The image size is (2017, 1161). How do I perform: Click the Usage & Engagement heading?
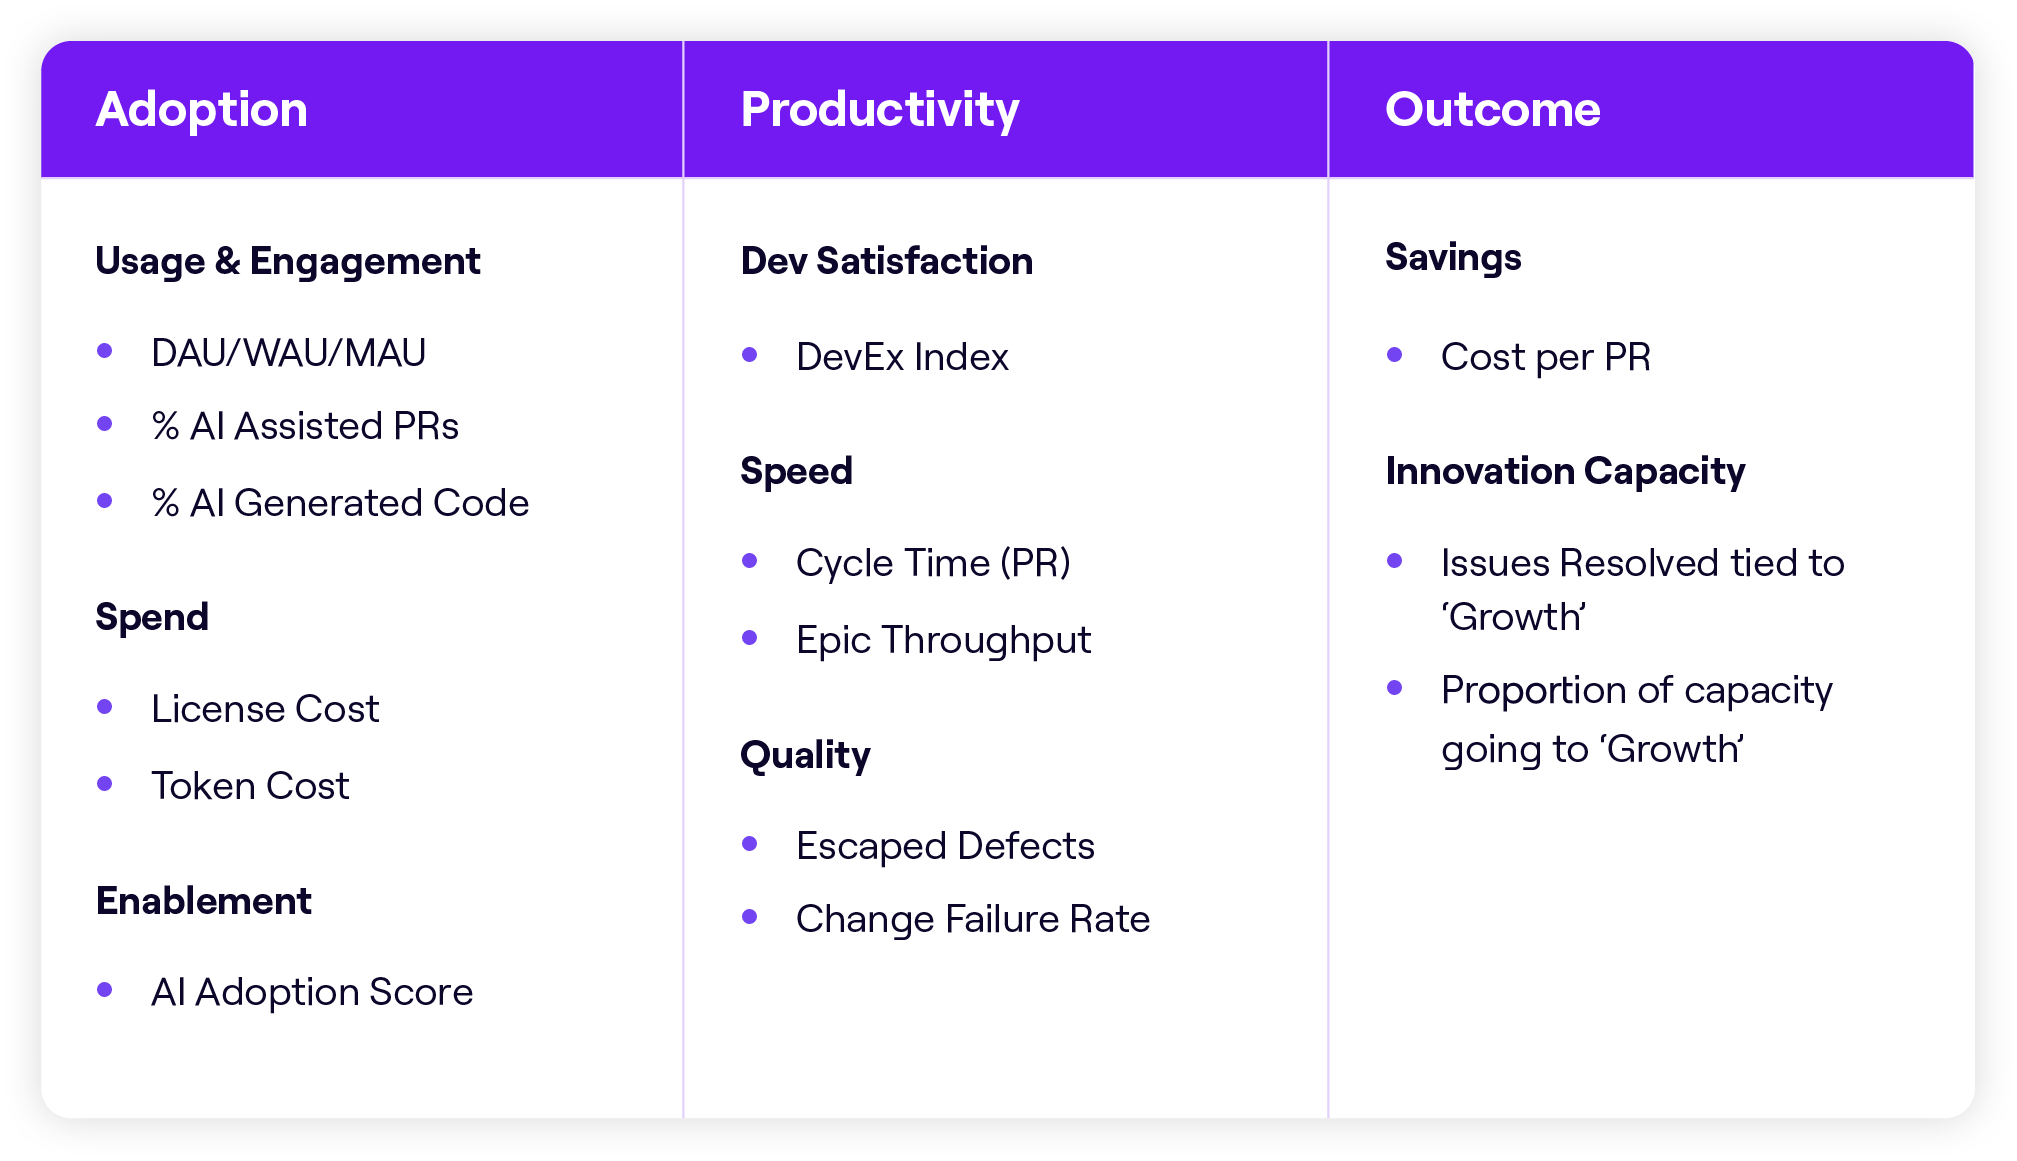(287, 261)
